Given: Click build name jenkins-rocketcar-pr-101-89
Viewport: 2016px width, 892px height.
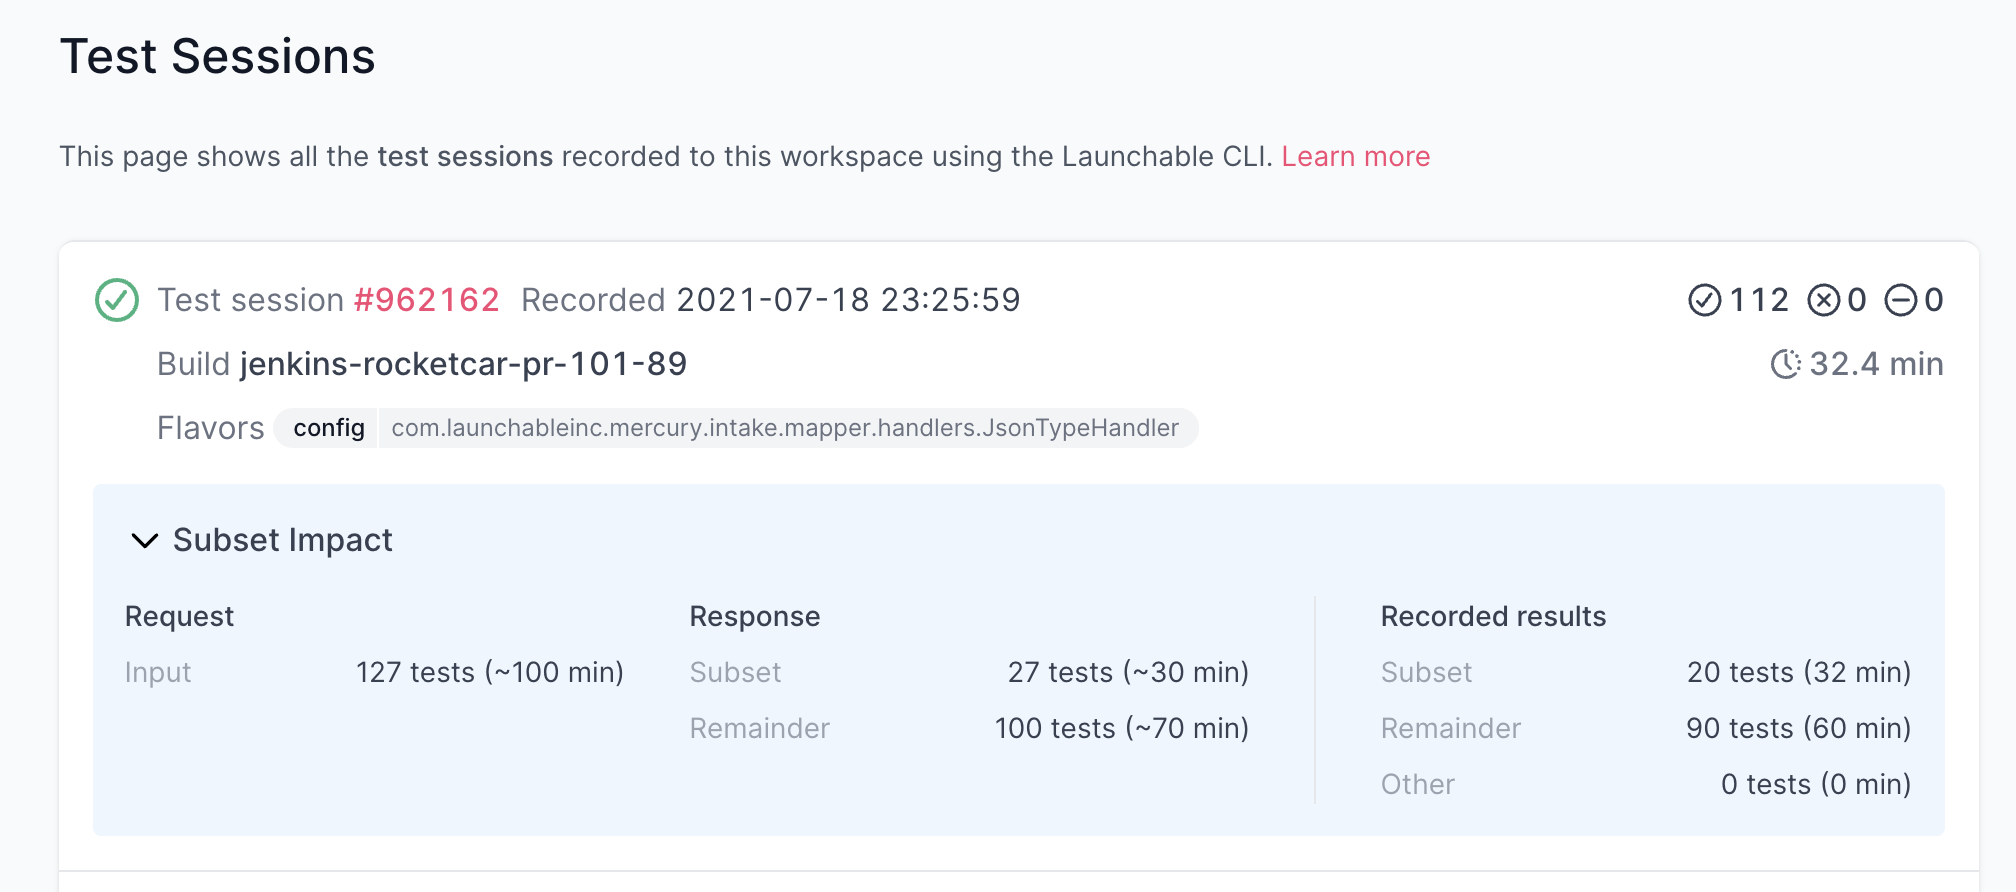Looking at the screenshot, I should pyautogui.click(x=464, y=364).
